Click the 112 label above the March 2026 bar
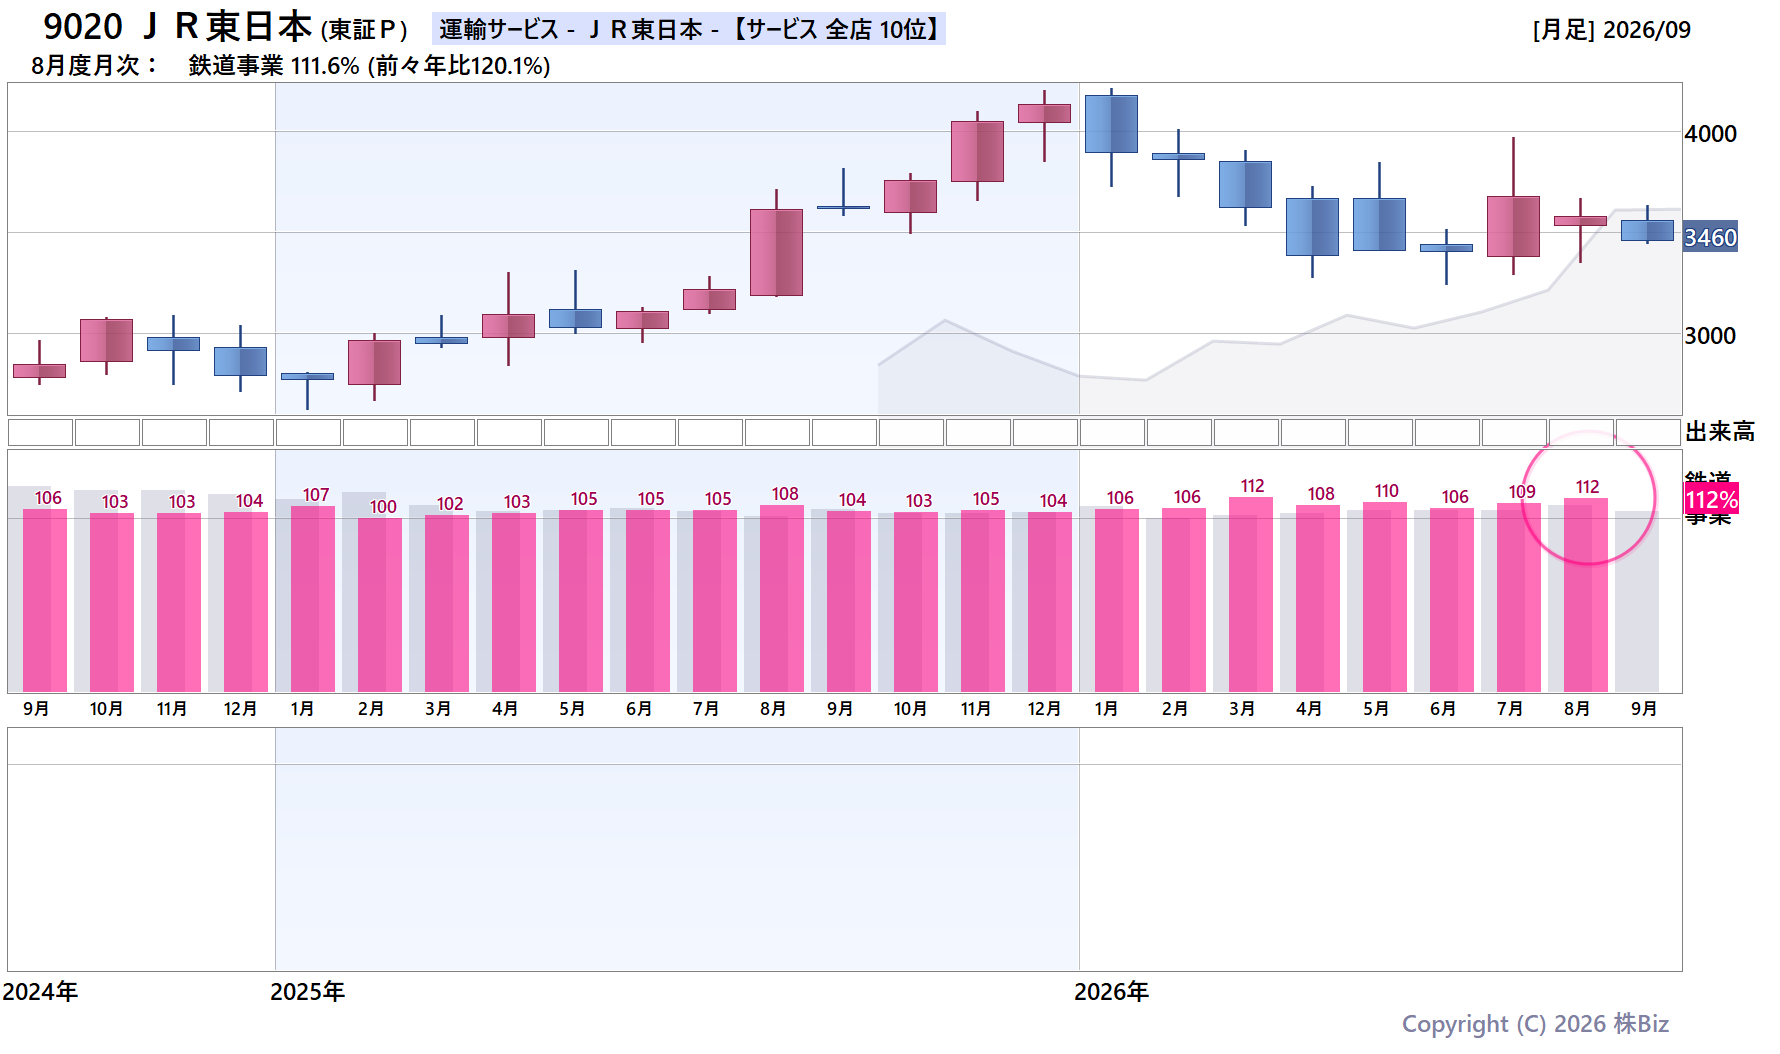 coord(1253,486)
